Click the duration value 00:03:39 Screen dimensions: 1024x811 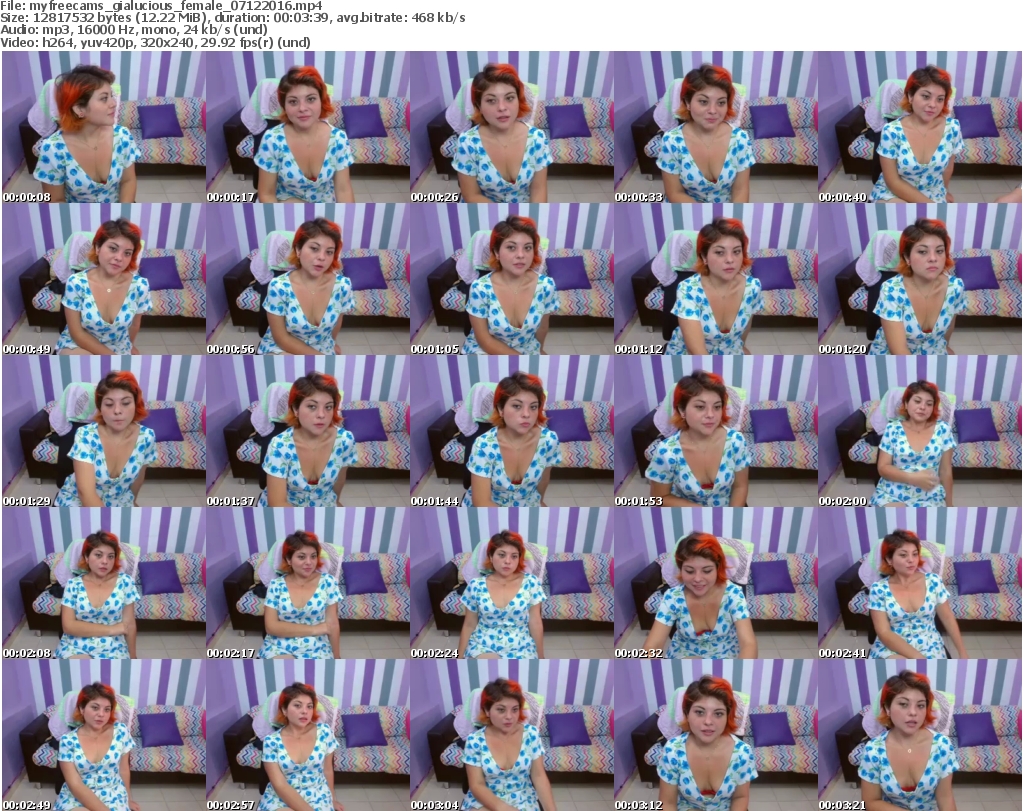click(x=301, y=18)
